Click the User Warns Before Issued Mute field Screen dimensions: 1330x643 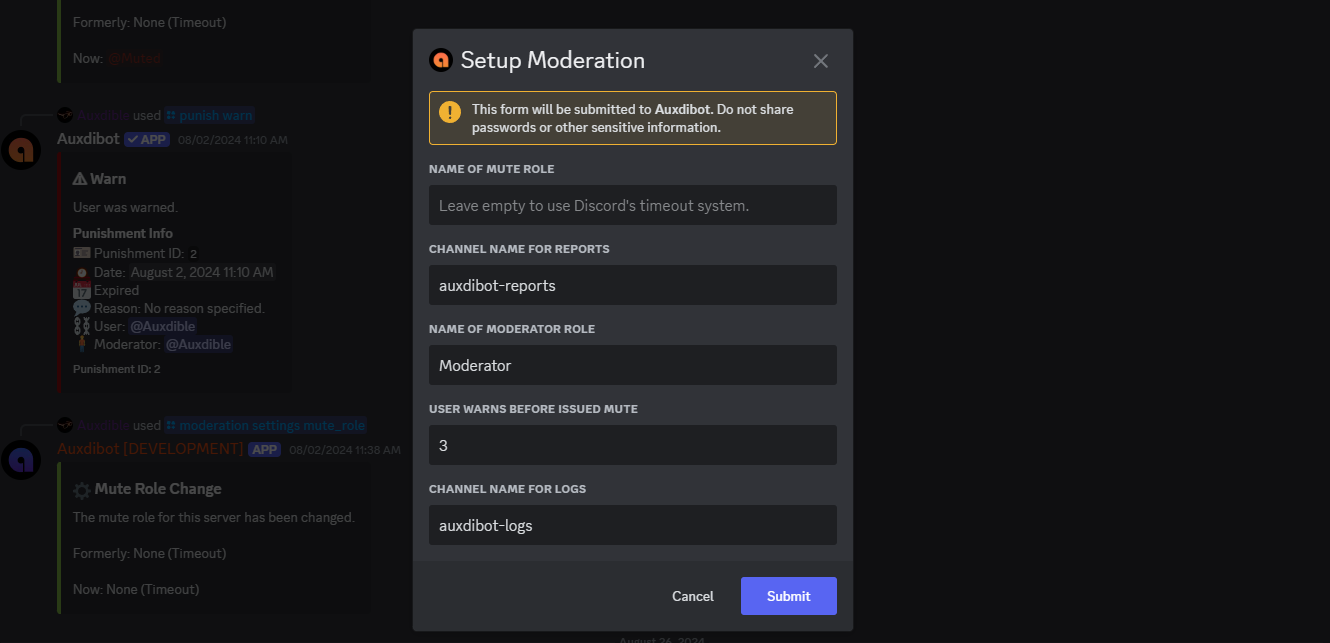pyautogui.click(x=632, y=445)
